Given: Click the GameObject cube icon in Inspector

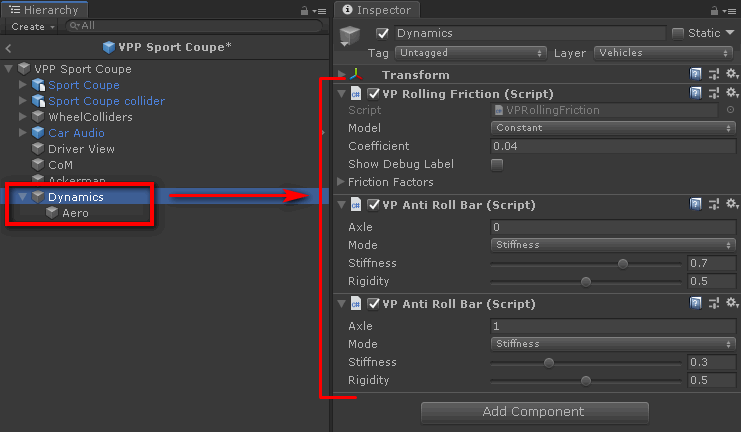Looking at the screenshot, I should click(x=350, y=35).
